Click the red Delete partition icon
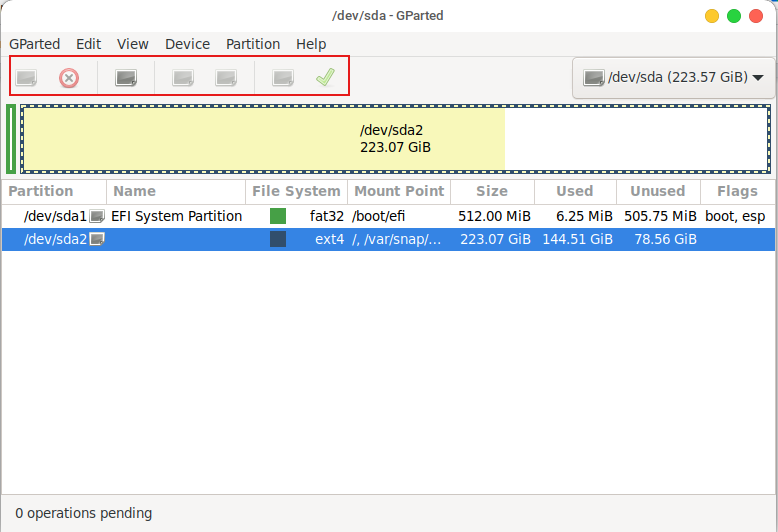The width and height of the screenshot is (778, 532). tap(69, 78)
